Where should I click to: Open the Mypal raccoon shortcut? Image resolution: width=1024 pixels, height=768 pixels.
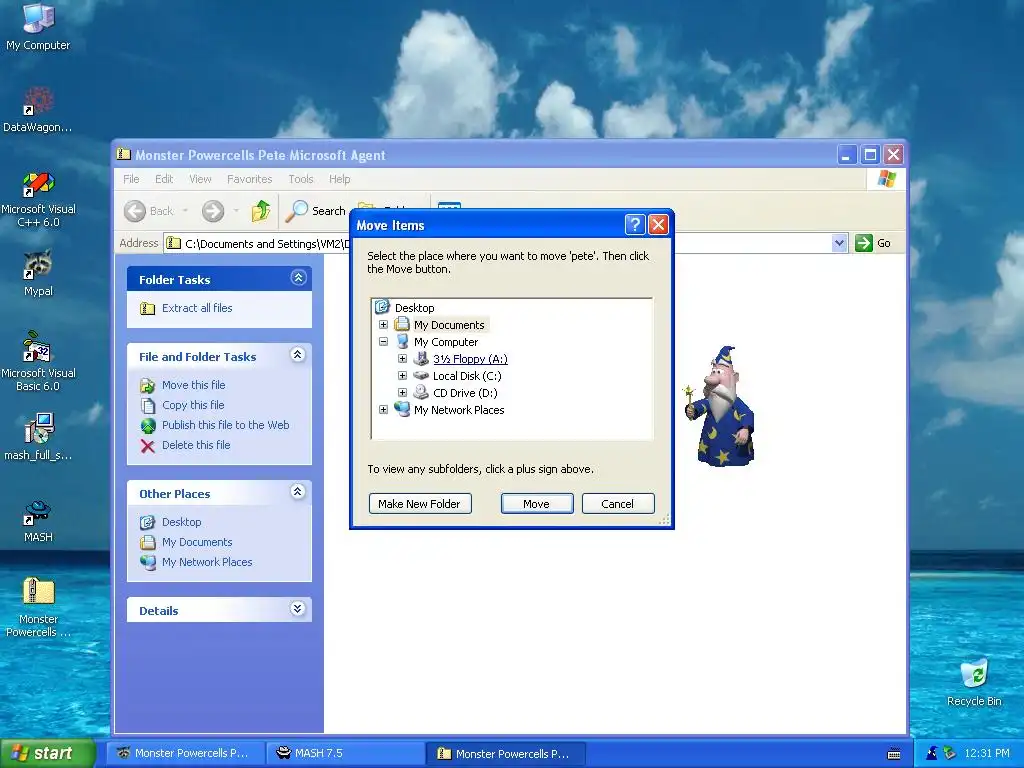(x=38, y=273)
